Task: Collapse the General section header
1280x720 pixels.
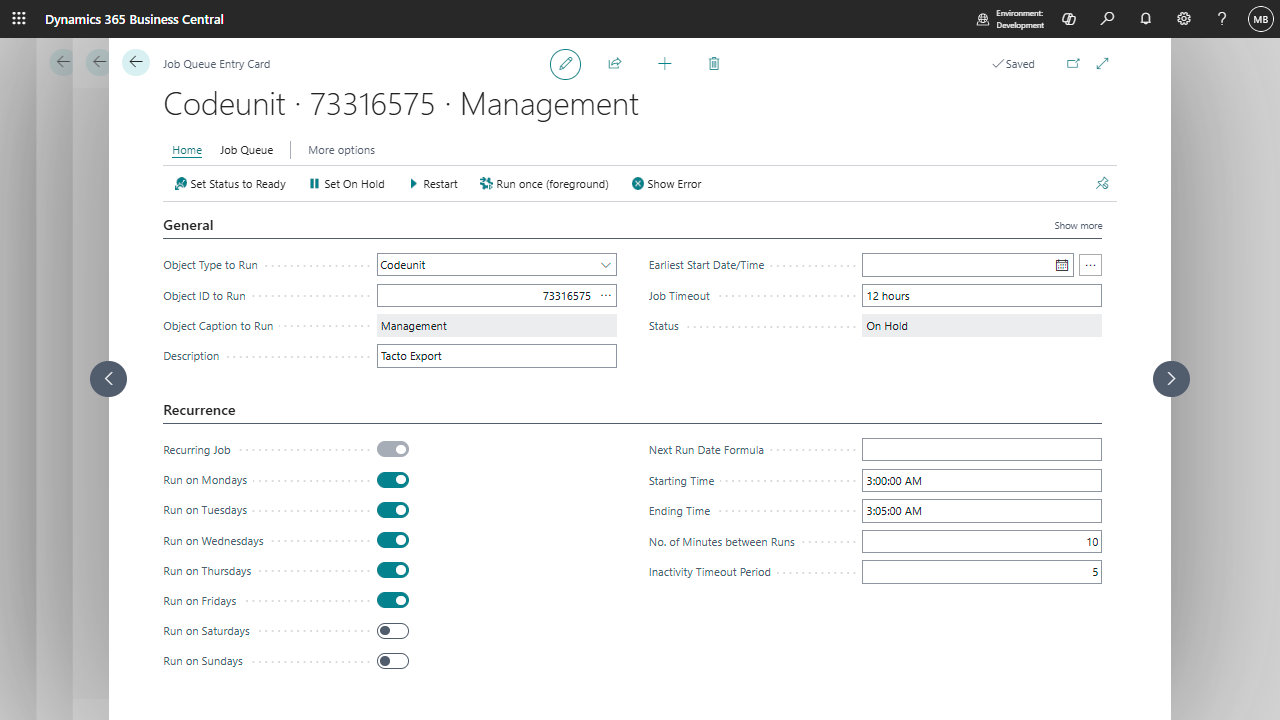Action: click(188, 225)
